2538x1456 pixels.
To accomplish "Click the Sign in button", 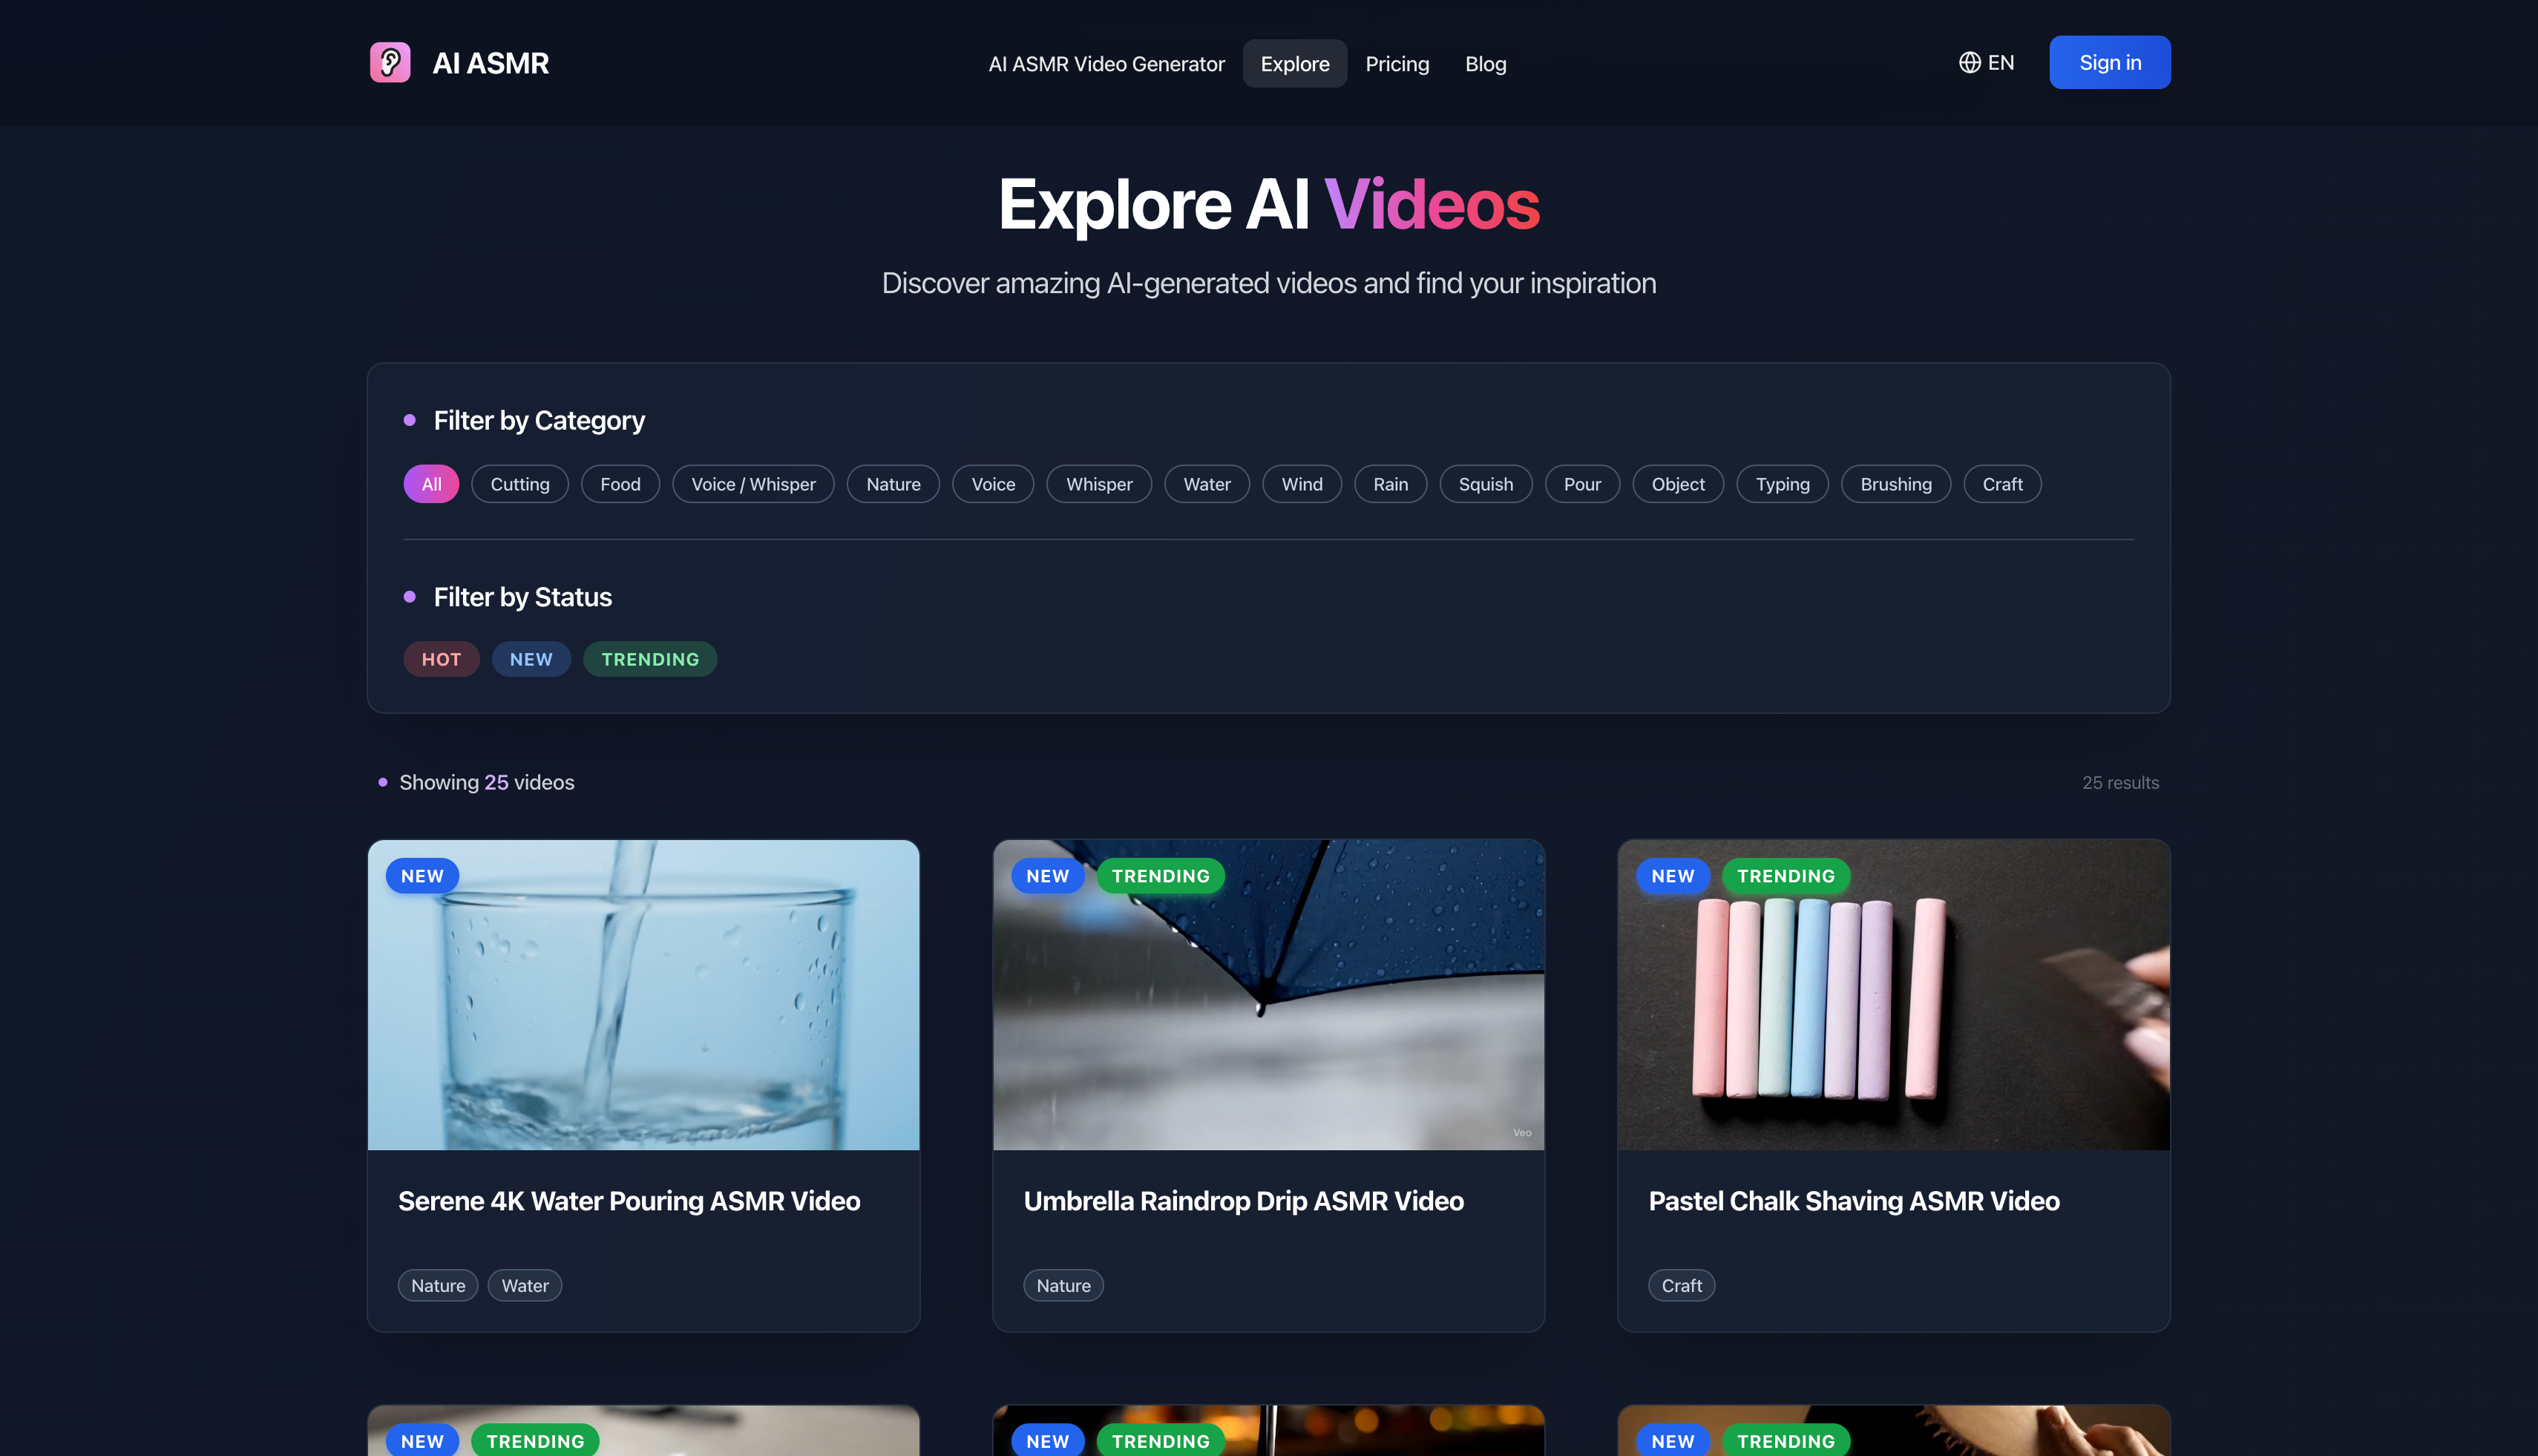I will [x=2109, y=62].
